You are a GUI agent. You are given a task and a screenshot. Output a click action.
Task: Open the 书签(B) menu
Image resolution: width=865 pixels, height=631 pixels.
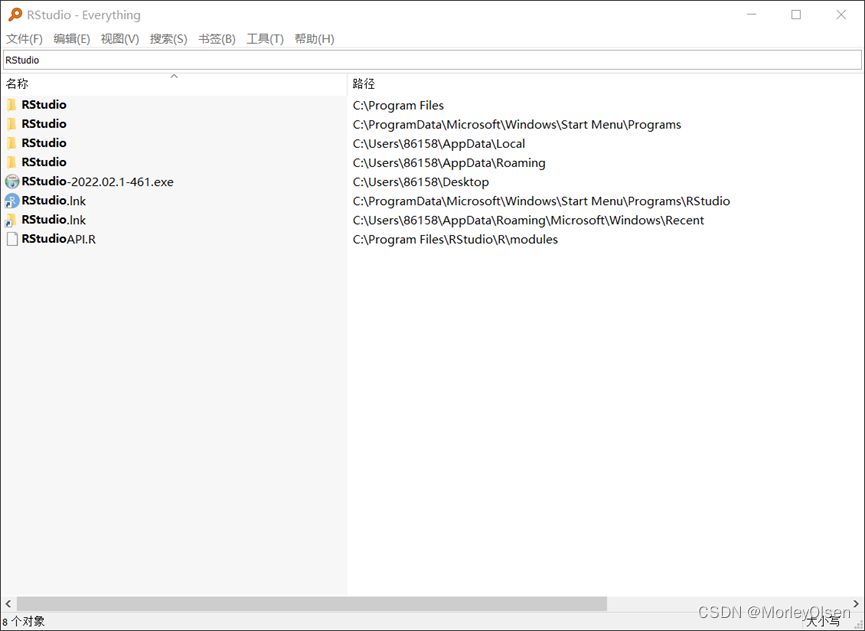(x=217, y=39)
